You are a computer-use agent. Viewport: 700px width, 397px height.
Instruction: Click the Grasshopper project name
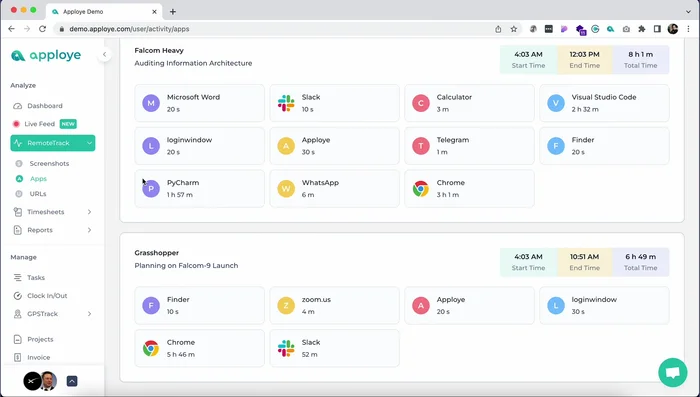157,253
